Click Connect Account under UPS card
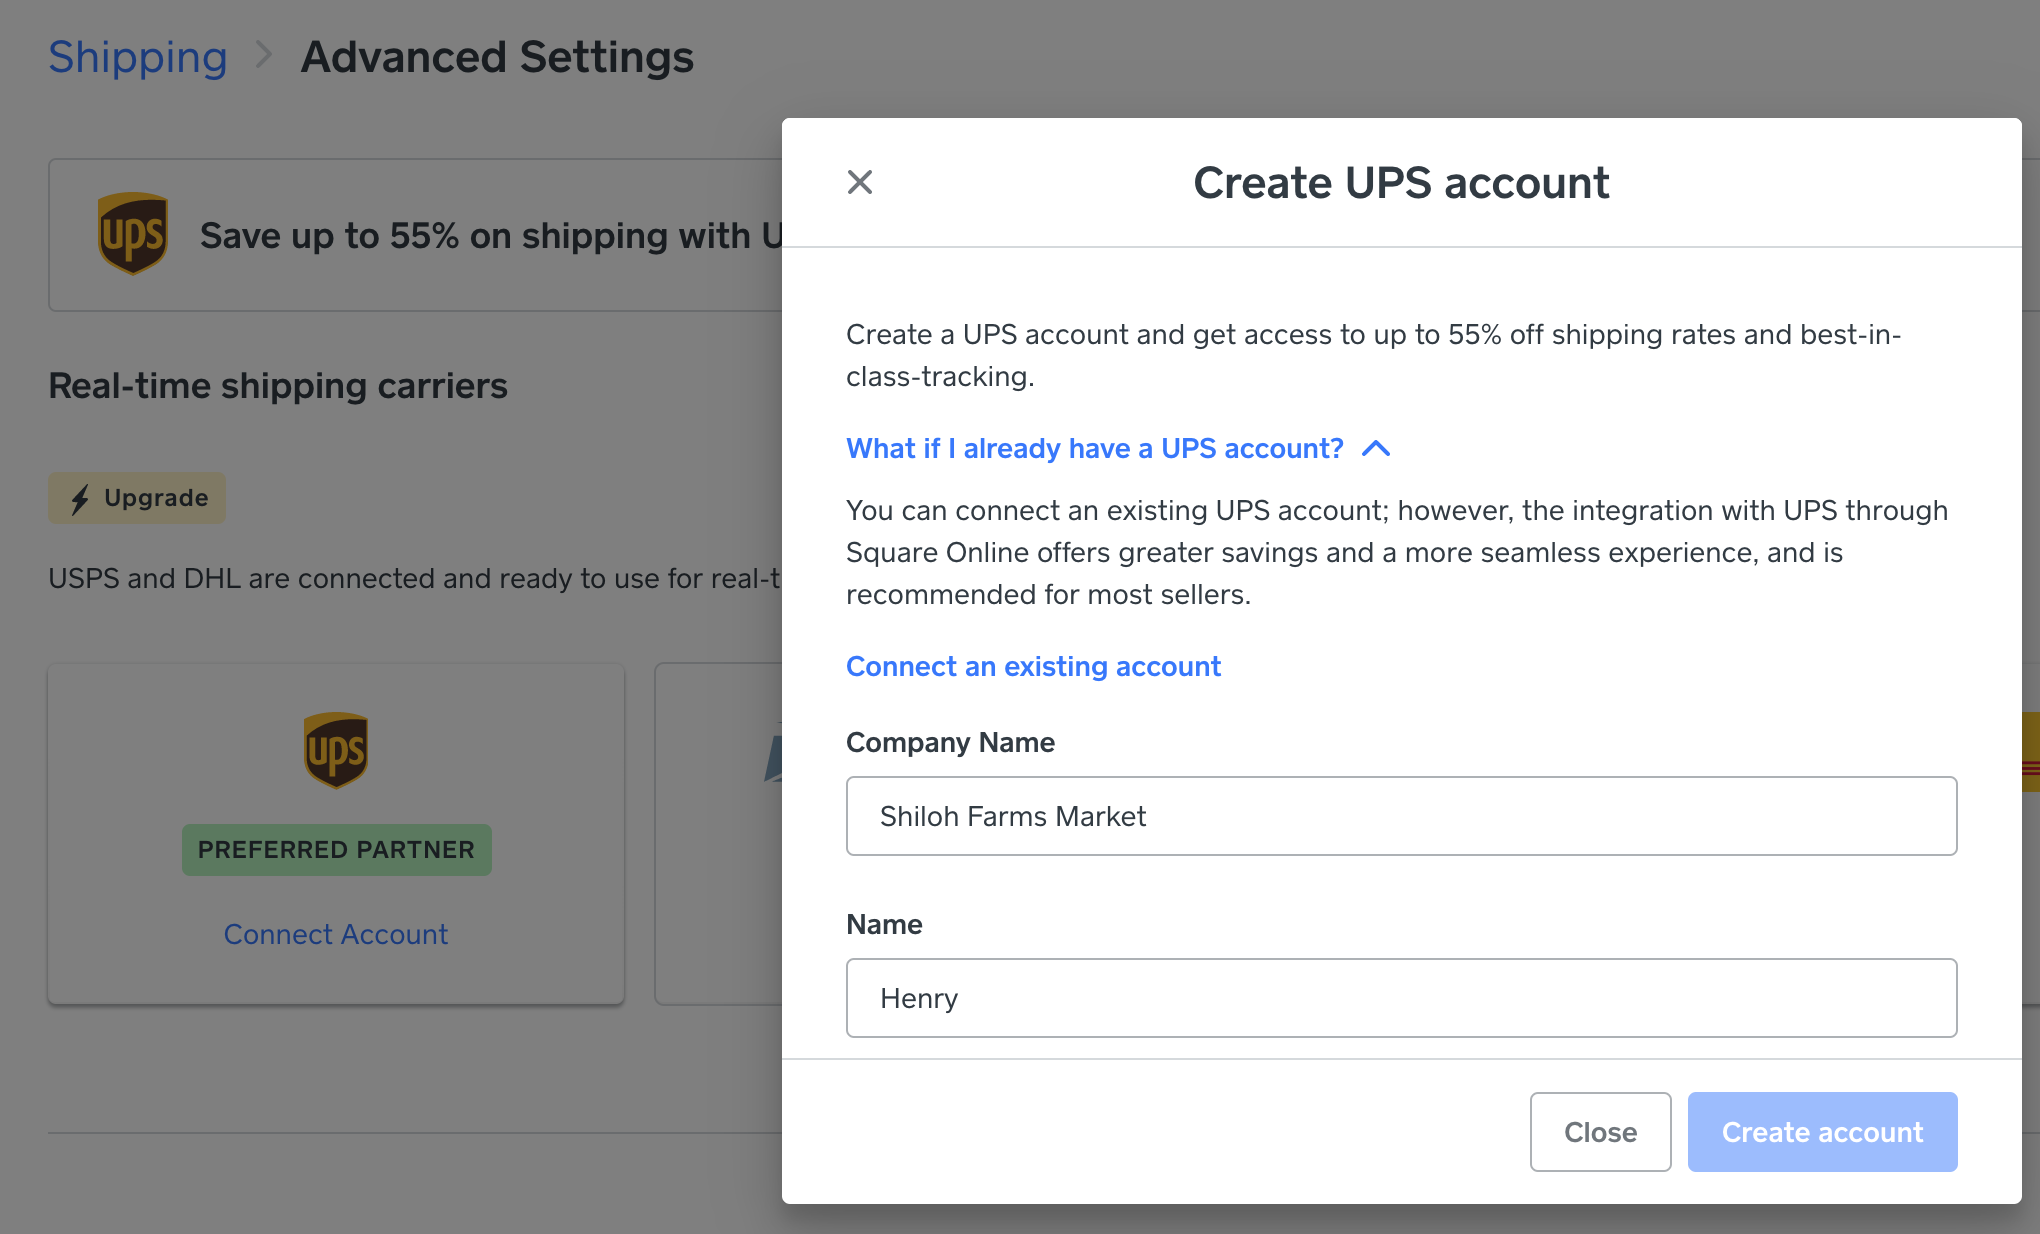The width and height of the screenshot is (2040, 1234). pyautogui.click(x=336, y=934)
